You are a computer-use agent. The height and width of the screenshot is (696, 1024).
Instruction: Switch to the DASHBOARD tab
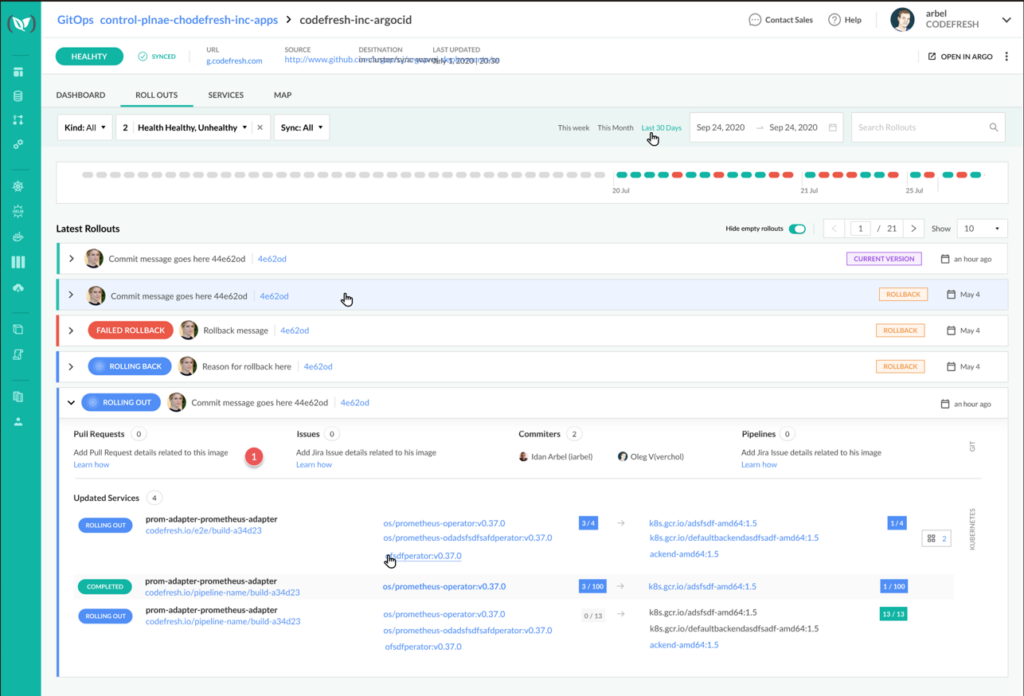(80, 95)
